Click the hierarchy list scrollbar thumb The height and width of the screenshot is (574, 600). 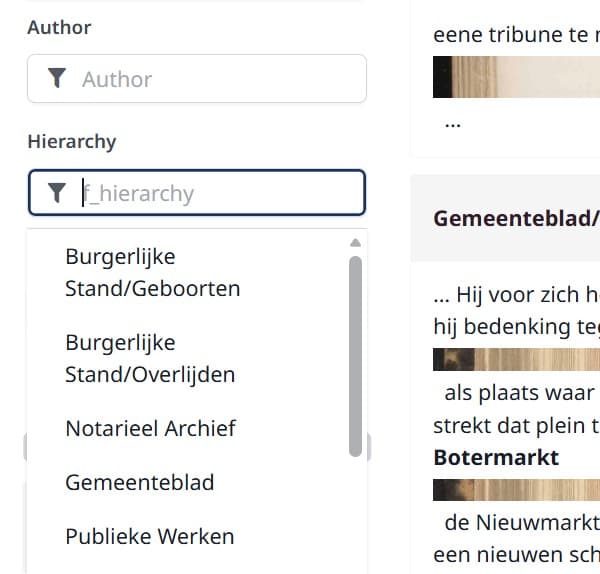(355, 355)
